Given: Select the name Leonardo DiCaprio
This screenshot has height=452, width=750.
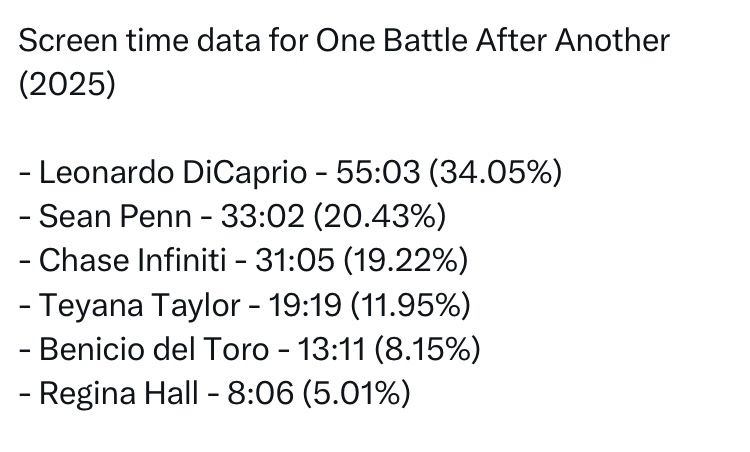Looking at the screenshot, I should tap(172, 173).
